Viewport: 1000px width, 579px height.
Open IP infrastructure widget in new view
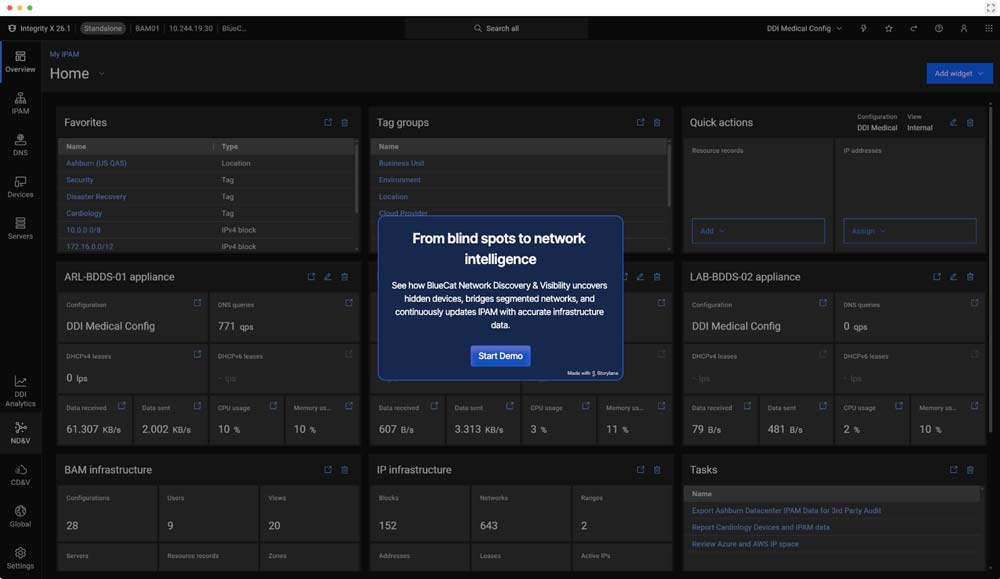[x=640, y=470]
